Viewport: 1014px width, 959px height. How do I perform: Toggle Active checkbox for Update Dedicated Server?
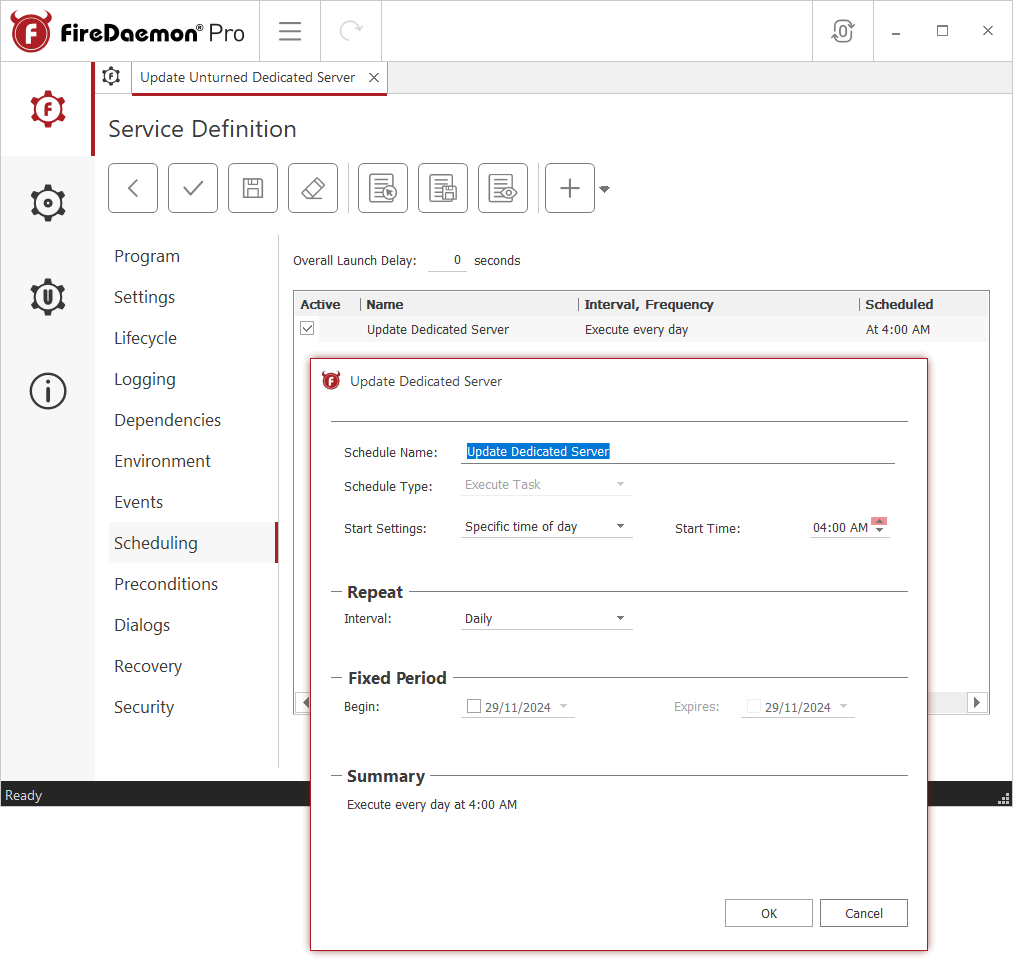coord(307,329)
